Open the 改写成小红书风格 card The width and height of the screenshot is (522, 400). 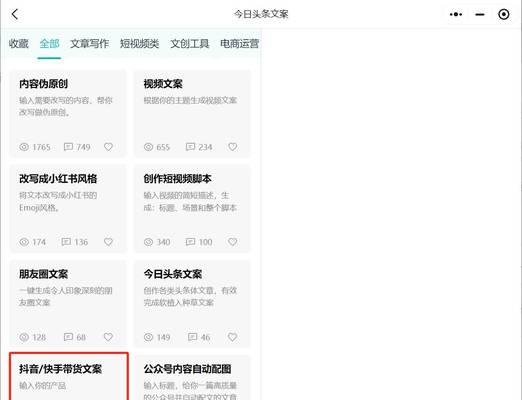coord(68,208)
